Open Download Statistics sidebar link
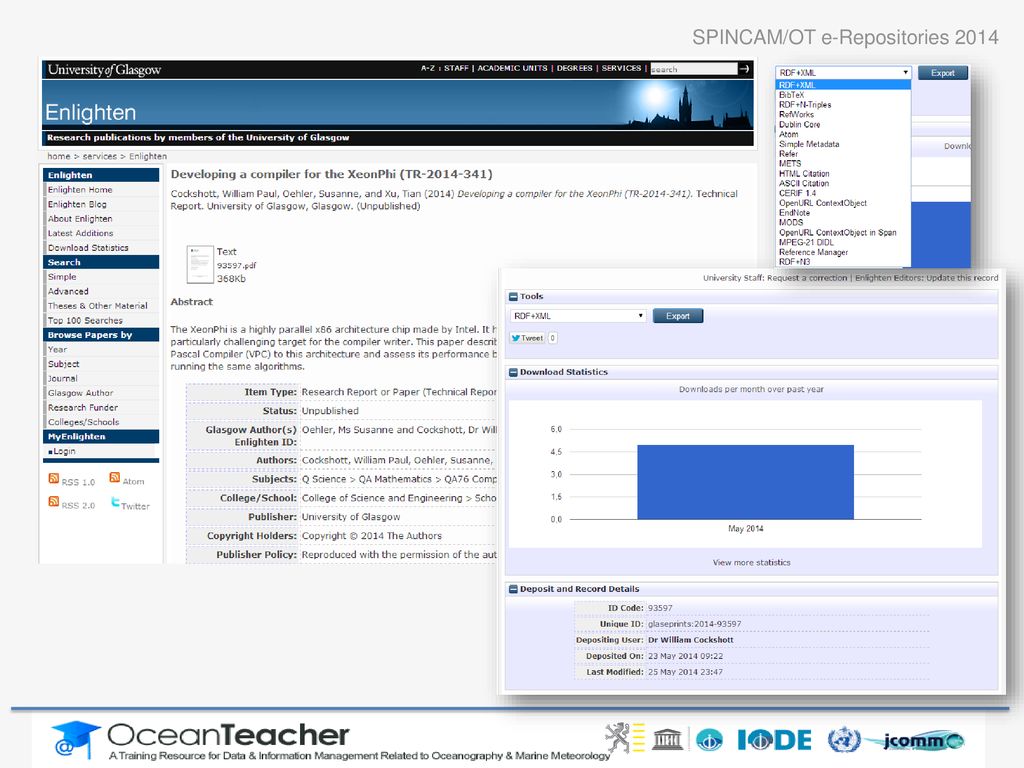This screenshot has height=768, width=1024. coord(88,248)
